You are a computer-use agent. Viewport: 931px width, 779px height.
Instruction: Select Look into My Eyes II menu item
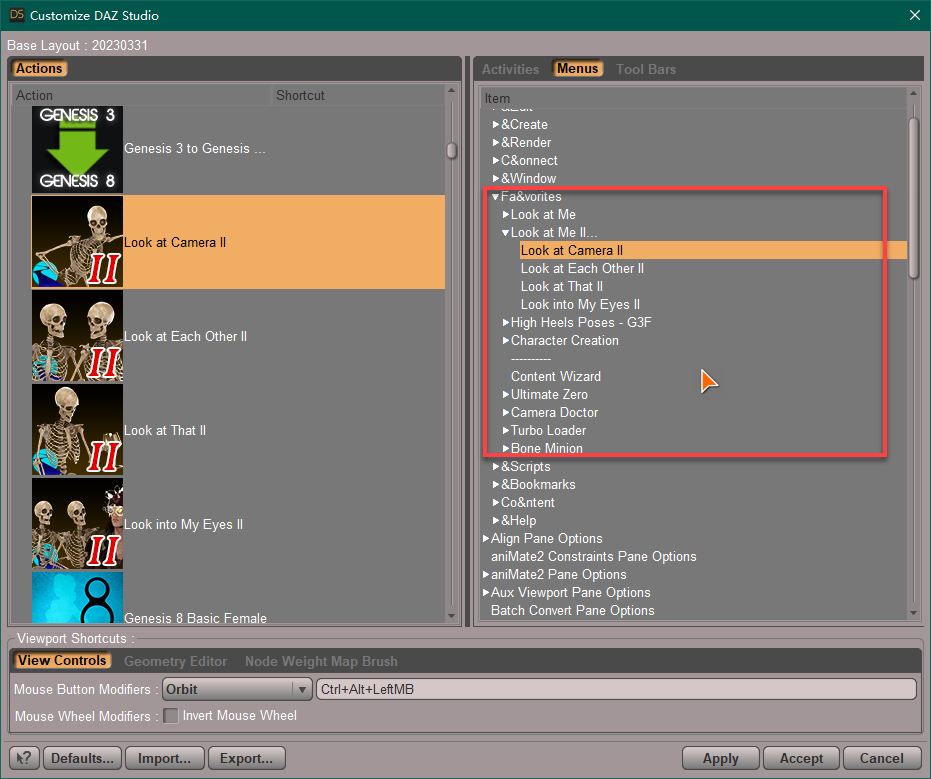pyautogui.click(x=580, y=305)
